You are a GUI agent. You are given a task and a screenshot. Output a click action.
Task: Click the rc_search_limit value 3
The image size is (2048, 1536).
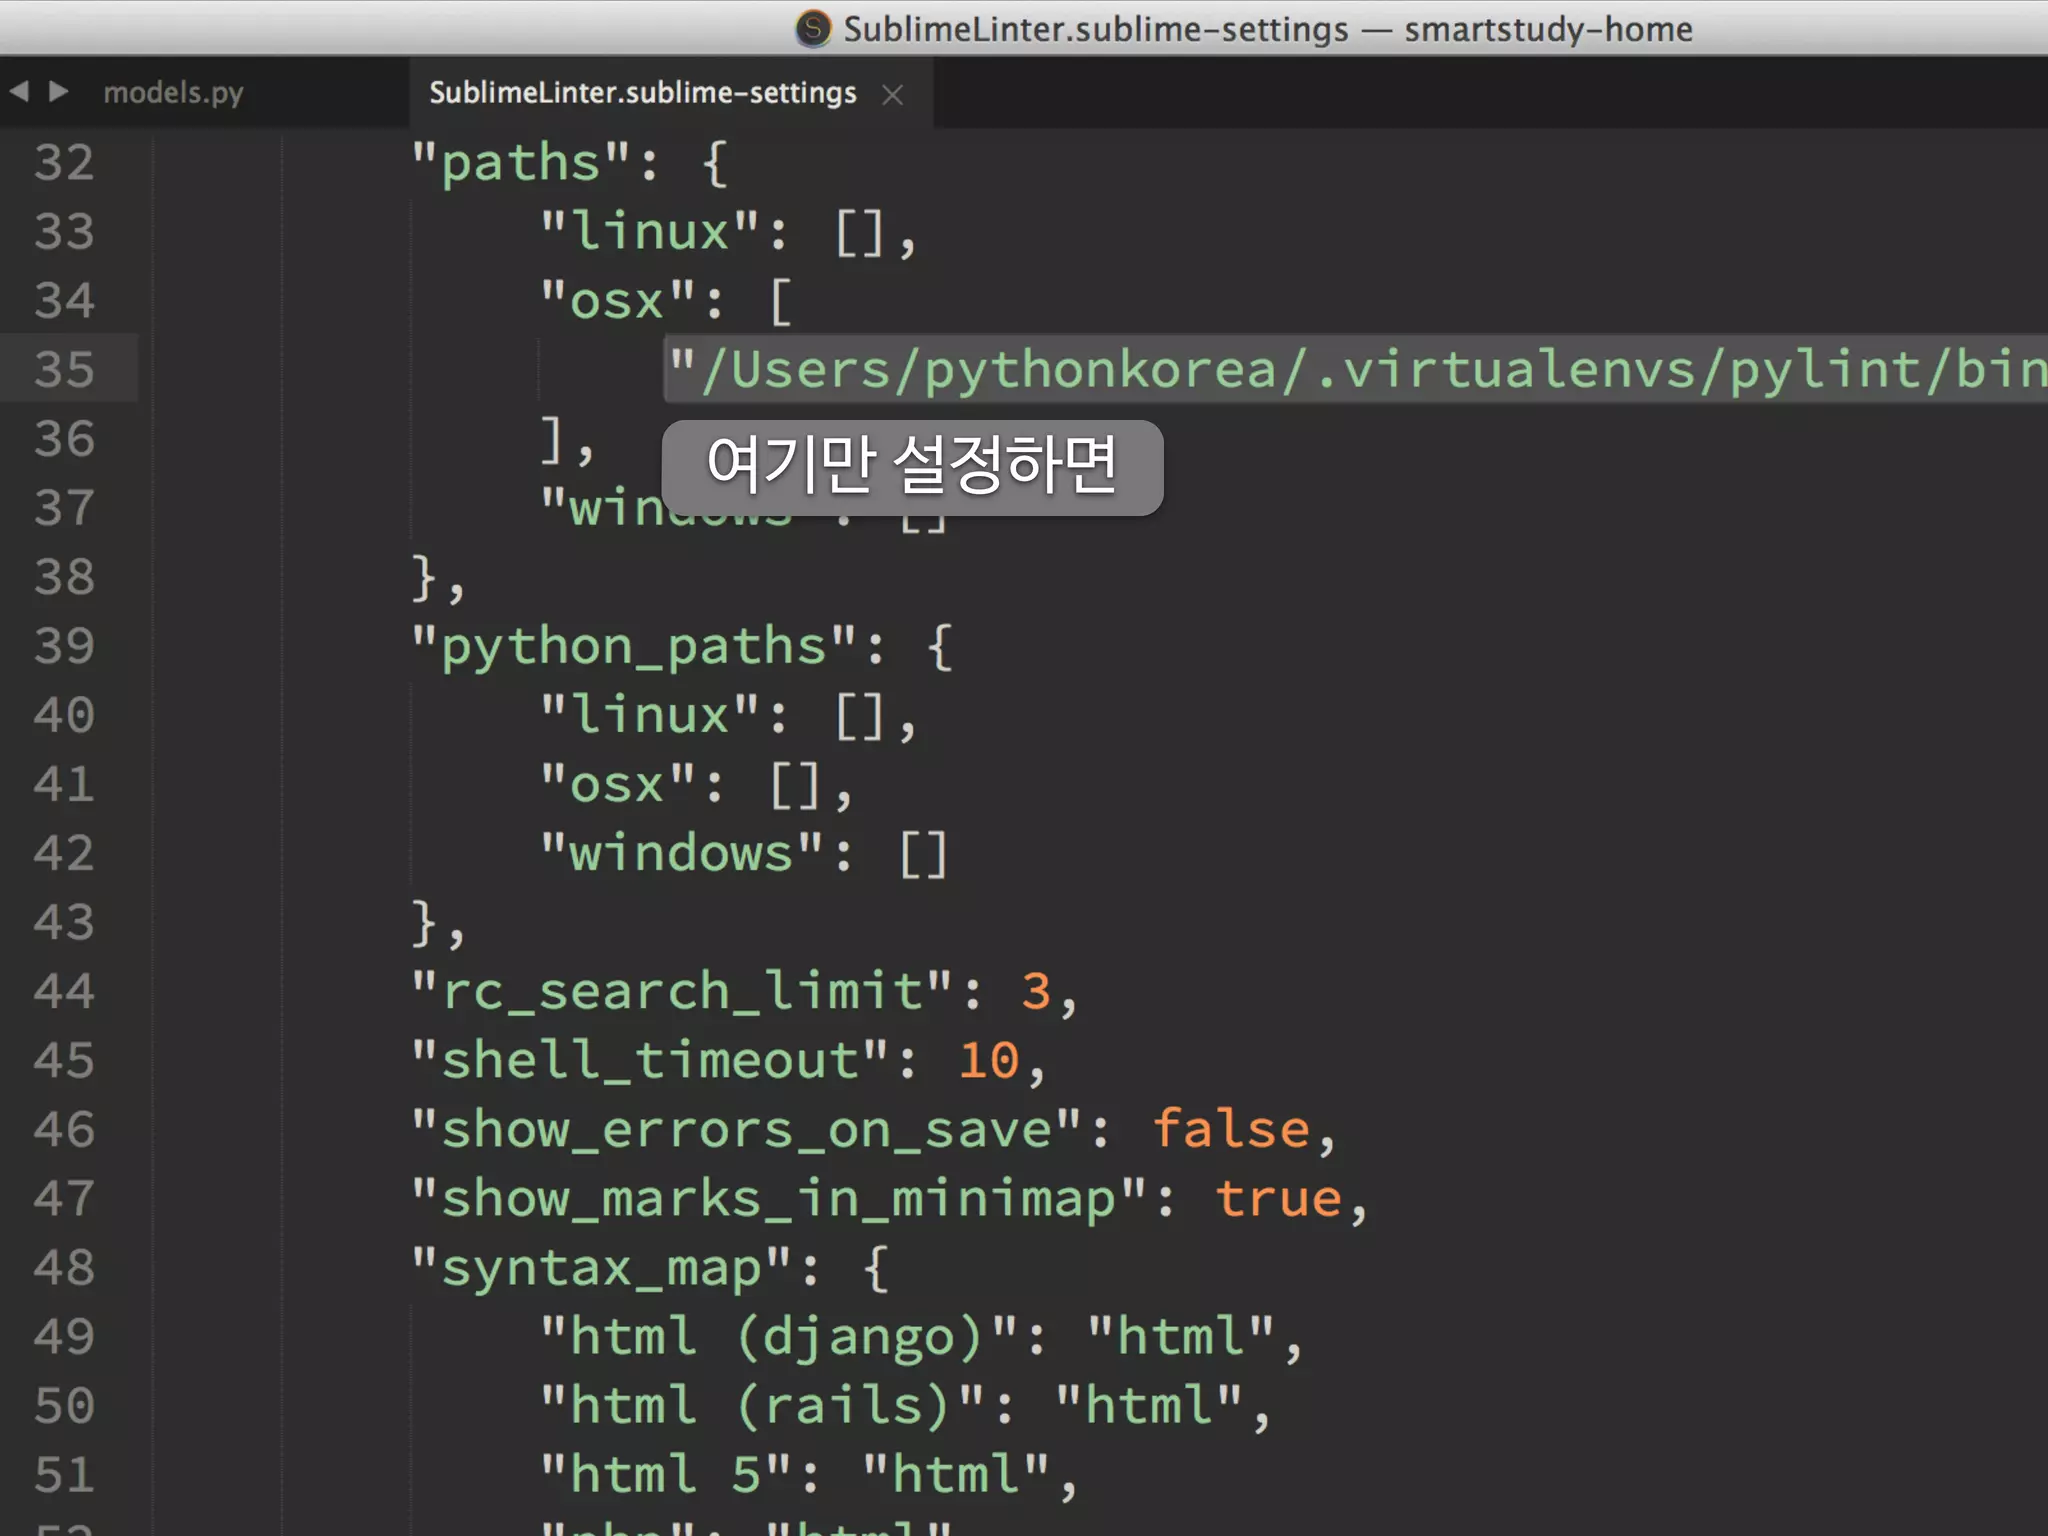pos(1036,991)
